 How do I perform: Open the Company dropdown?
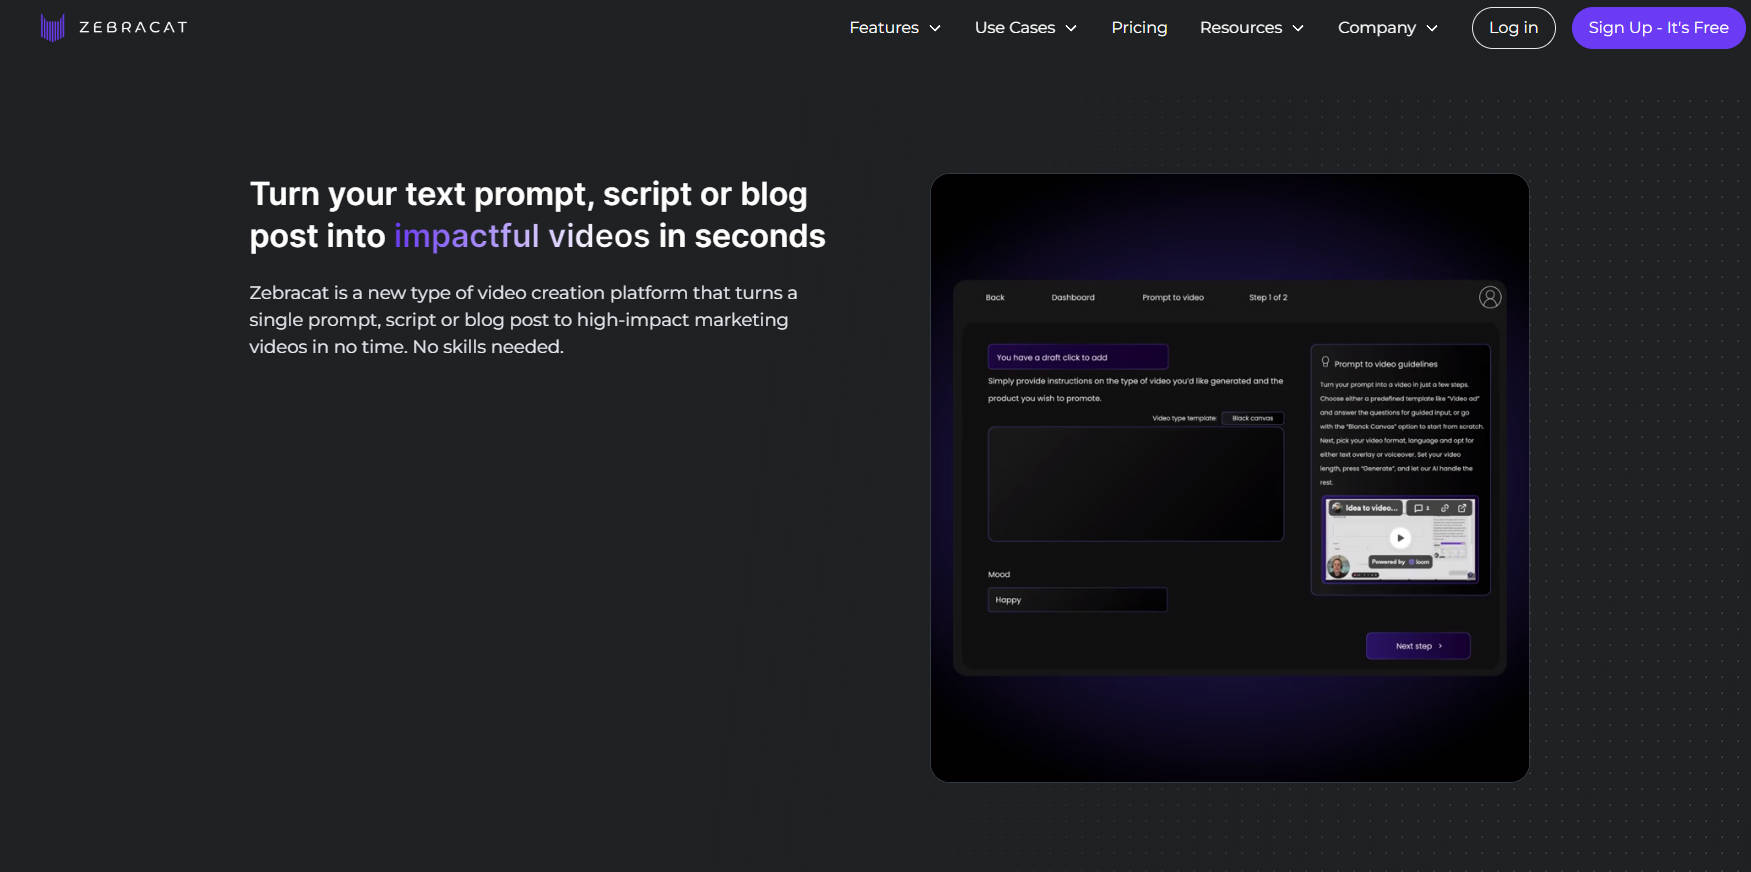click(1387, 28)
